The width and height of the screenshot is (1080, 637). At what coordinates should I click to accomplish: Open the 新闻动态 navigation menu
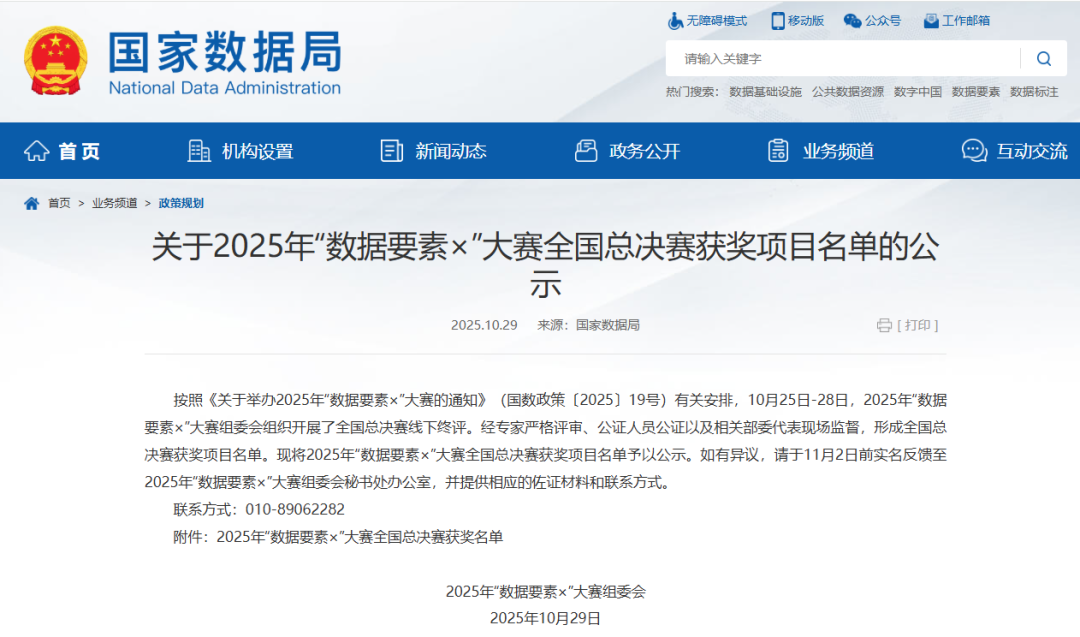[x=434, y=151]
